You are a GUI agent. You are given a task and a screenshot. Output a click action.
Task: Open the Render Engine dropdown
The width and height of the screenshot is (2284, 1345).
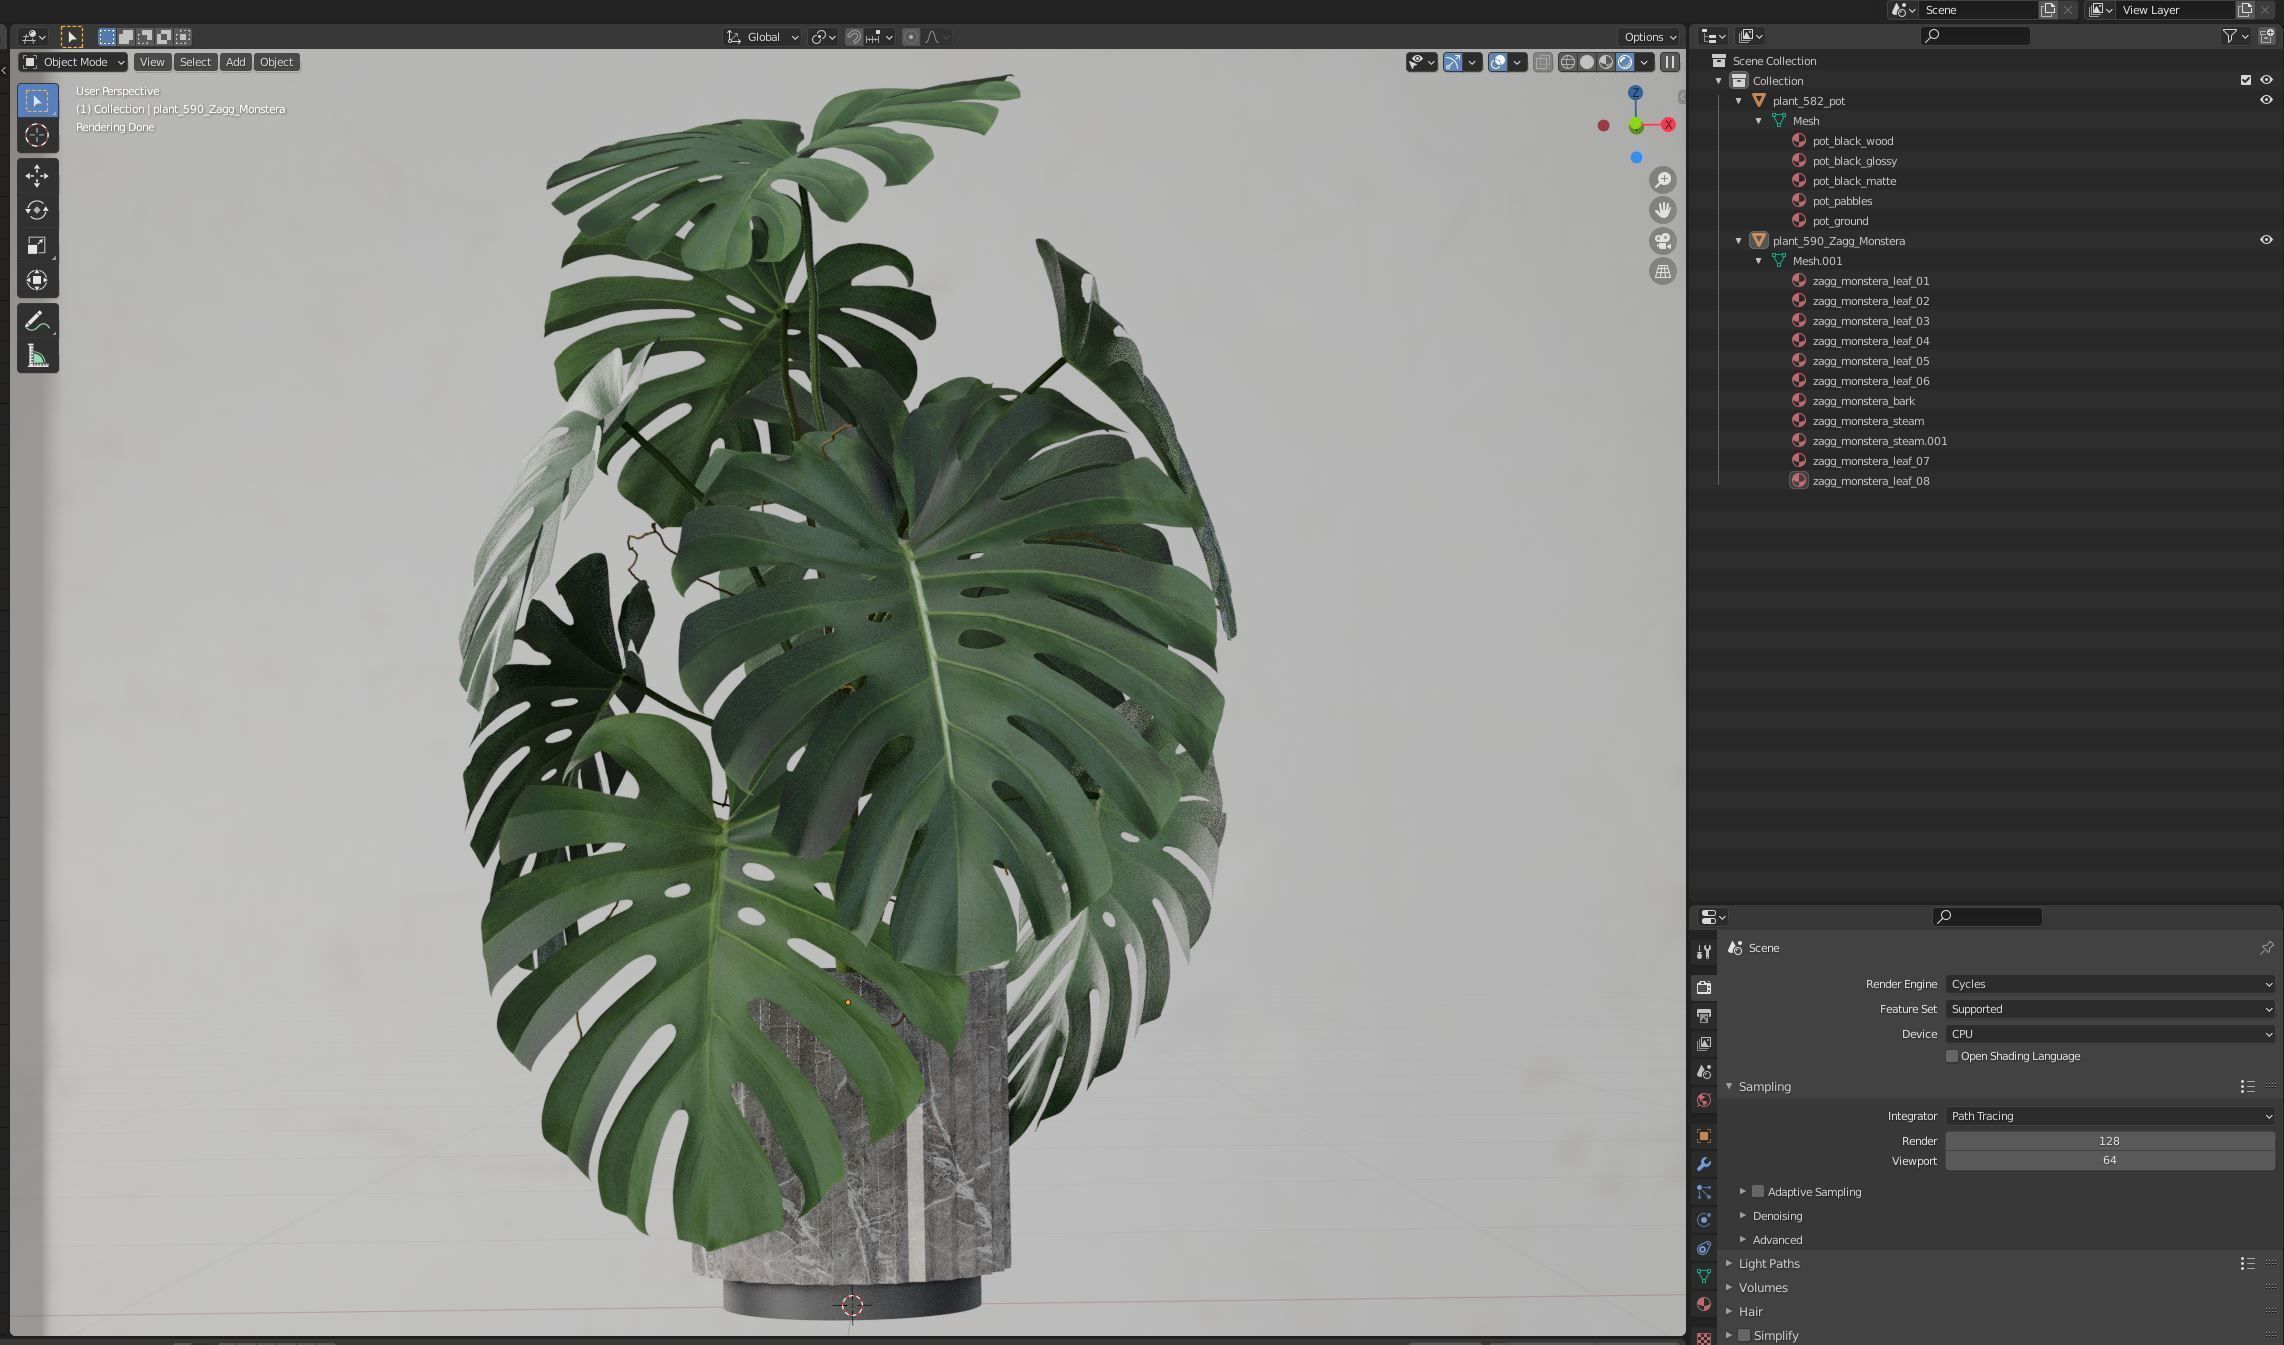click(x=2109, y=984)
